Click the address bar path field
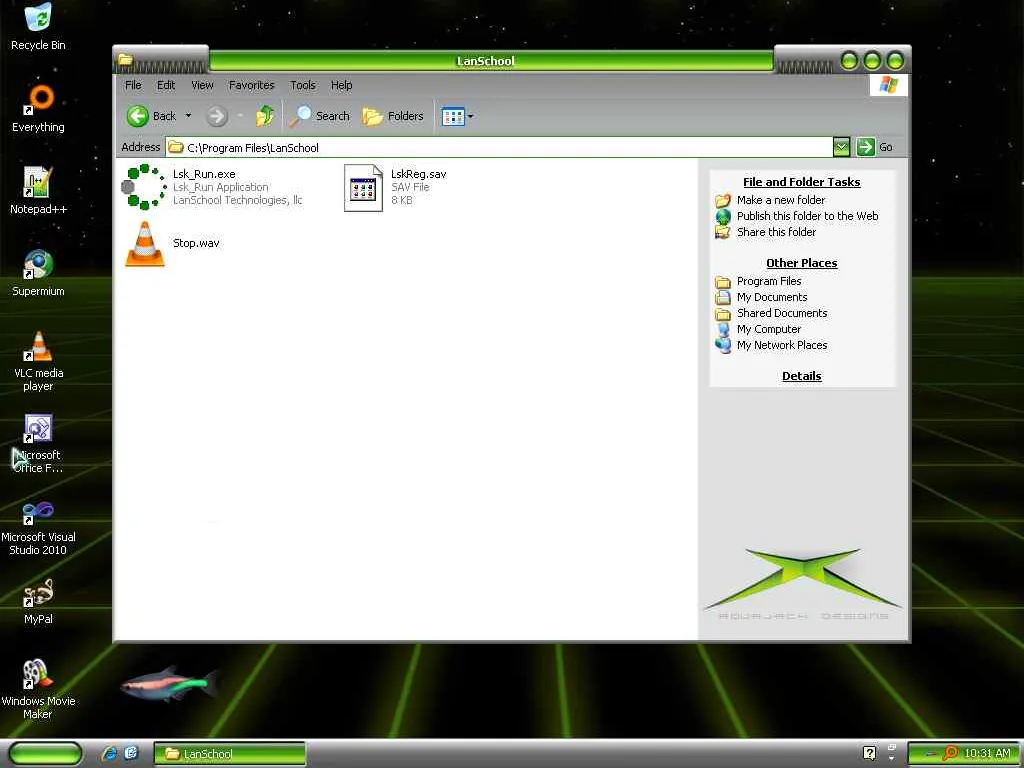 click(x=500, y=148)
